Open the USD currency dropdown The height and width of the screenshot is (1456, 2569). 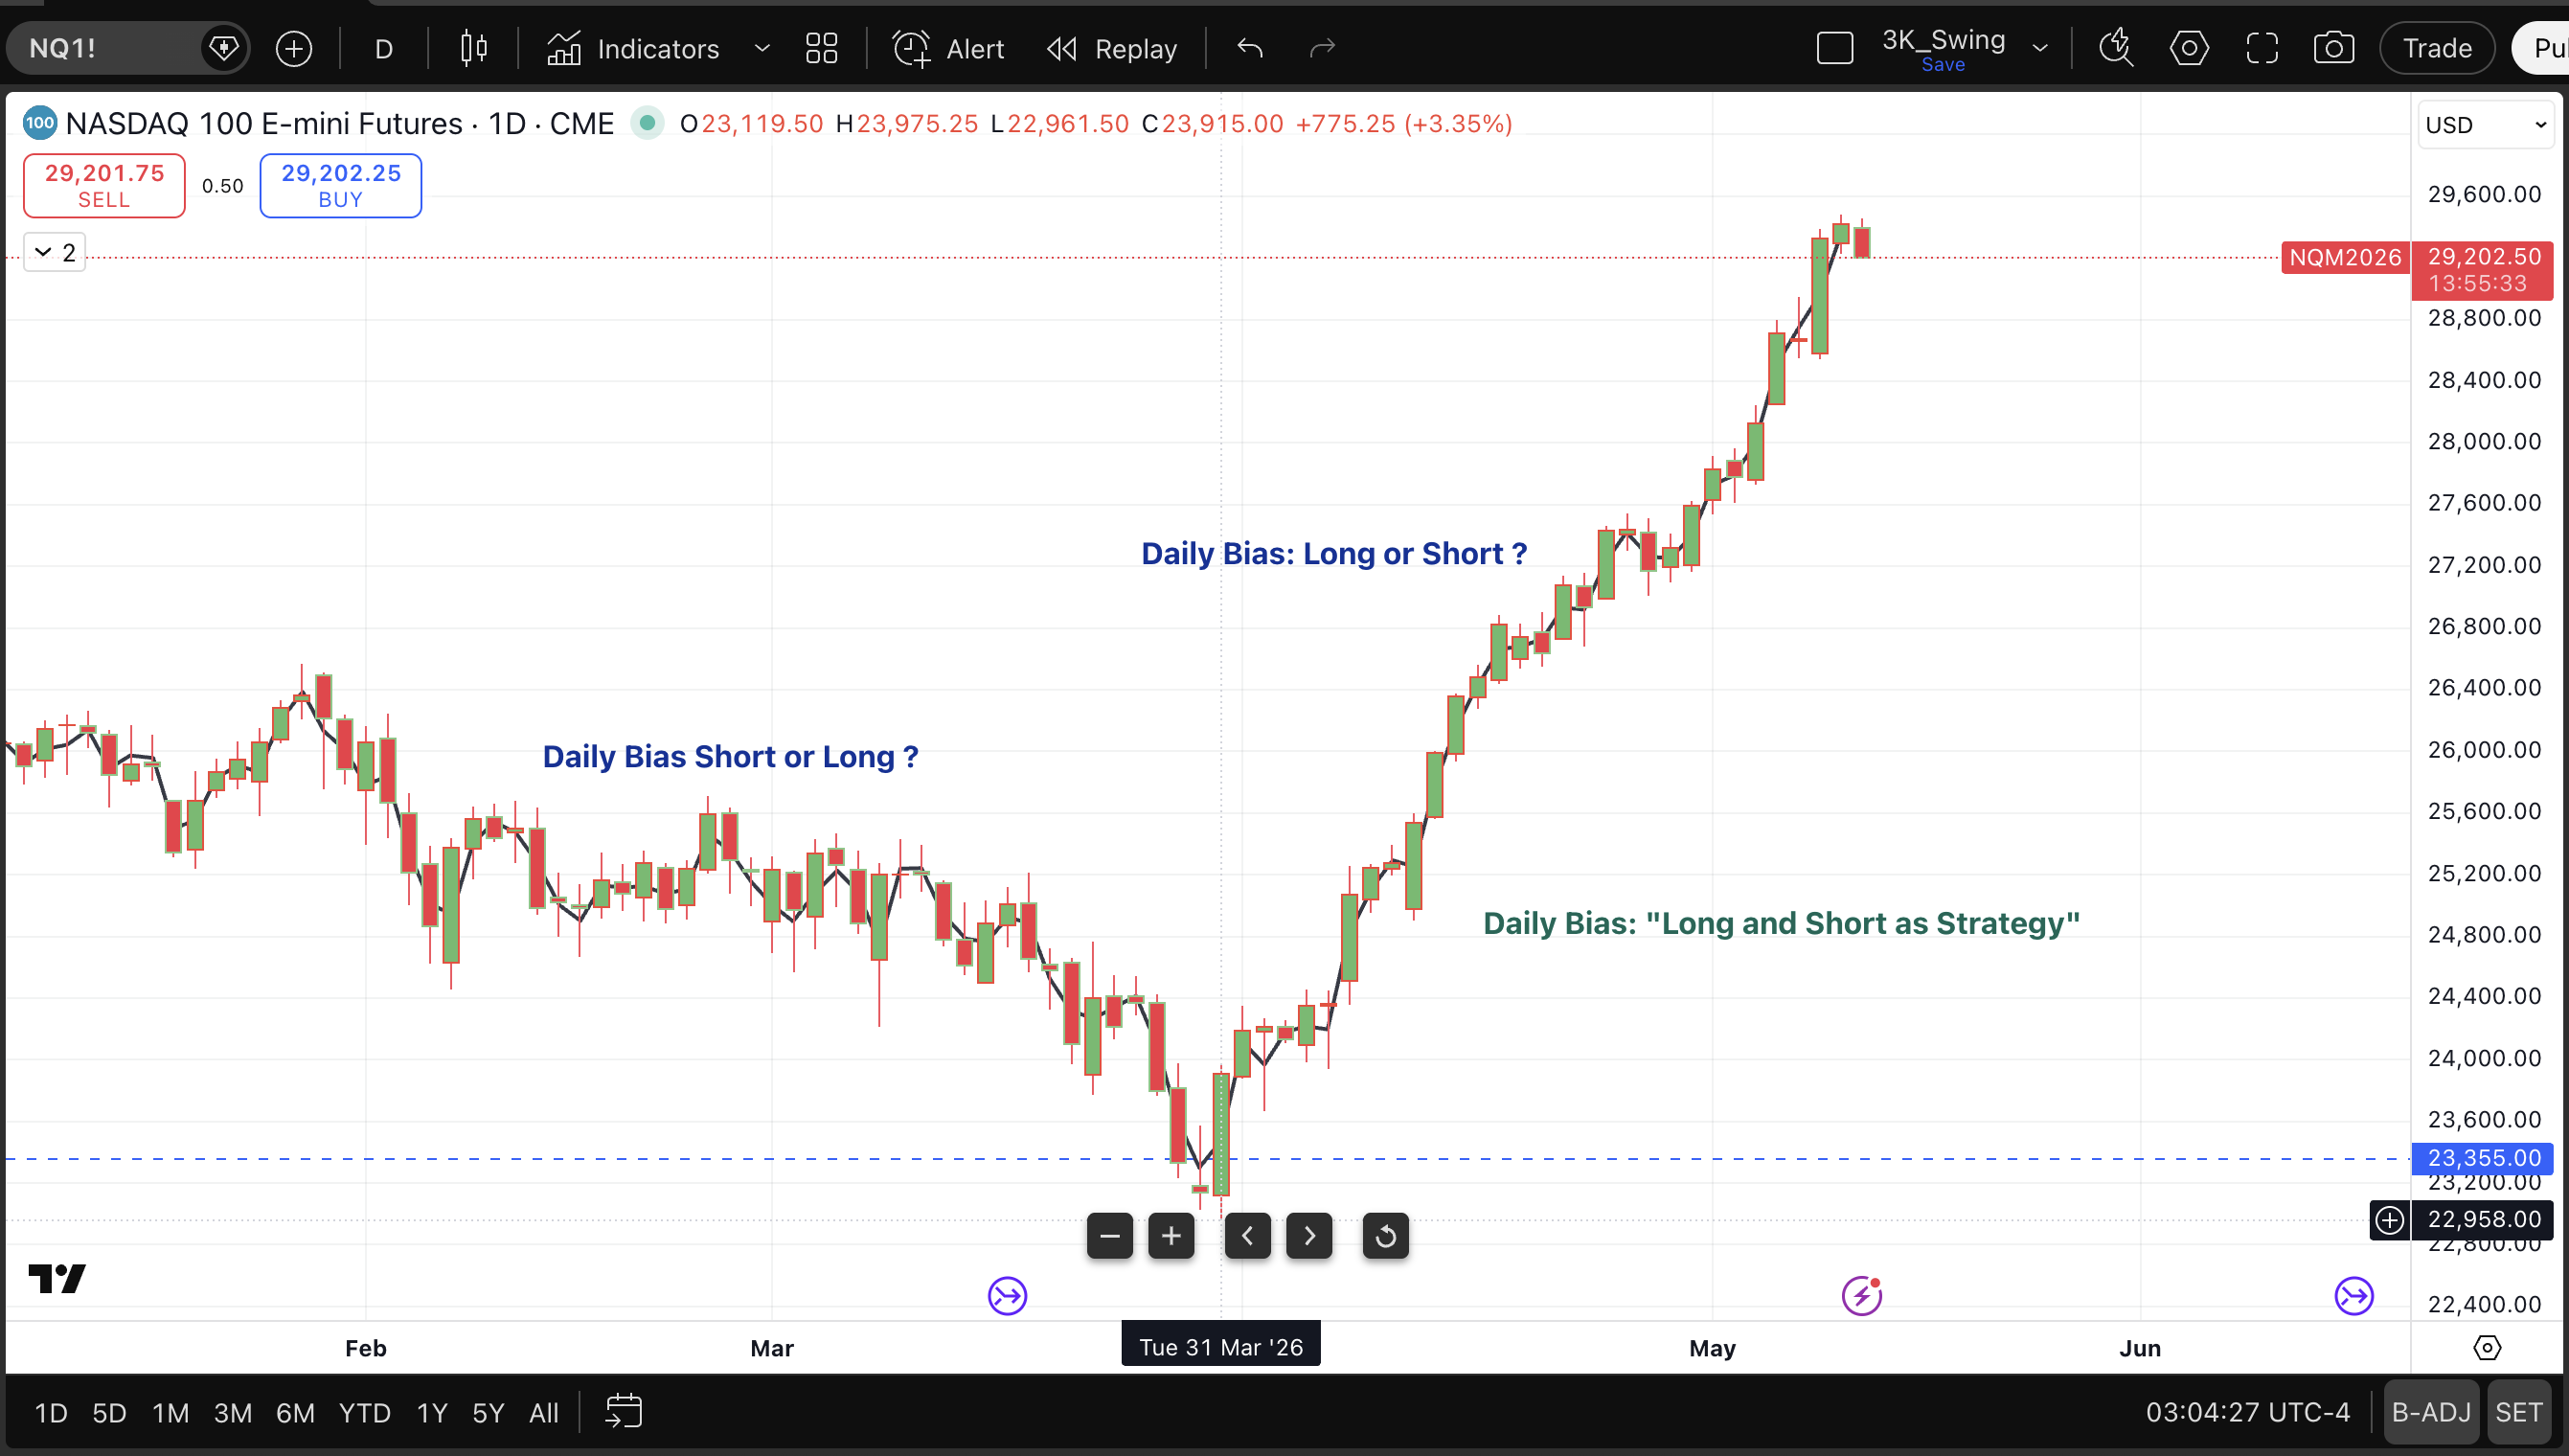tap(2486, 125)
